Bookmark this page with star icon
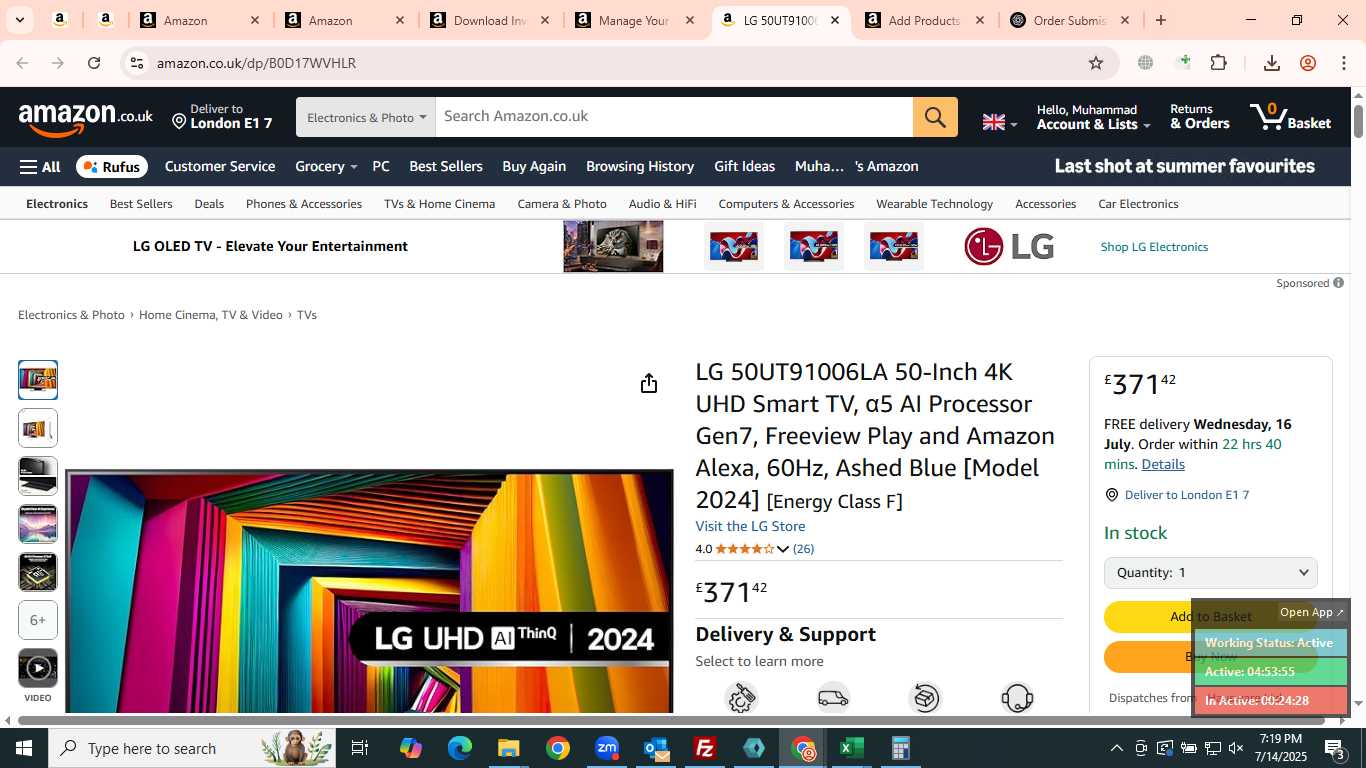Image resolution: width=1366 pixels, height=768 pixels. (x=1096, y=63)
